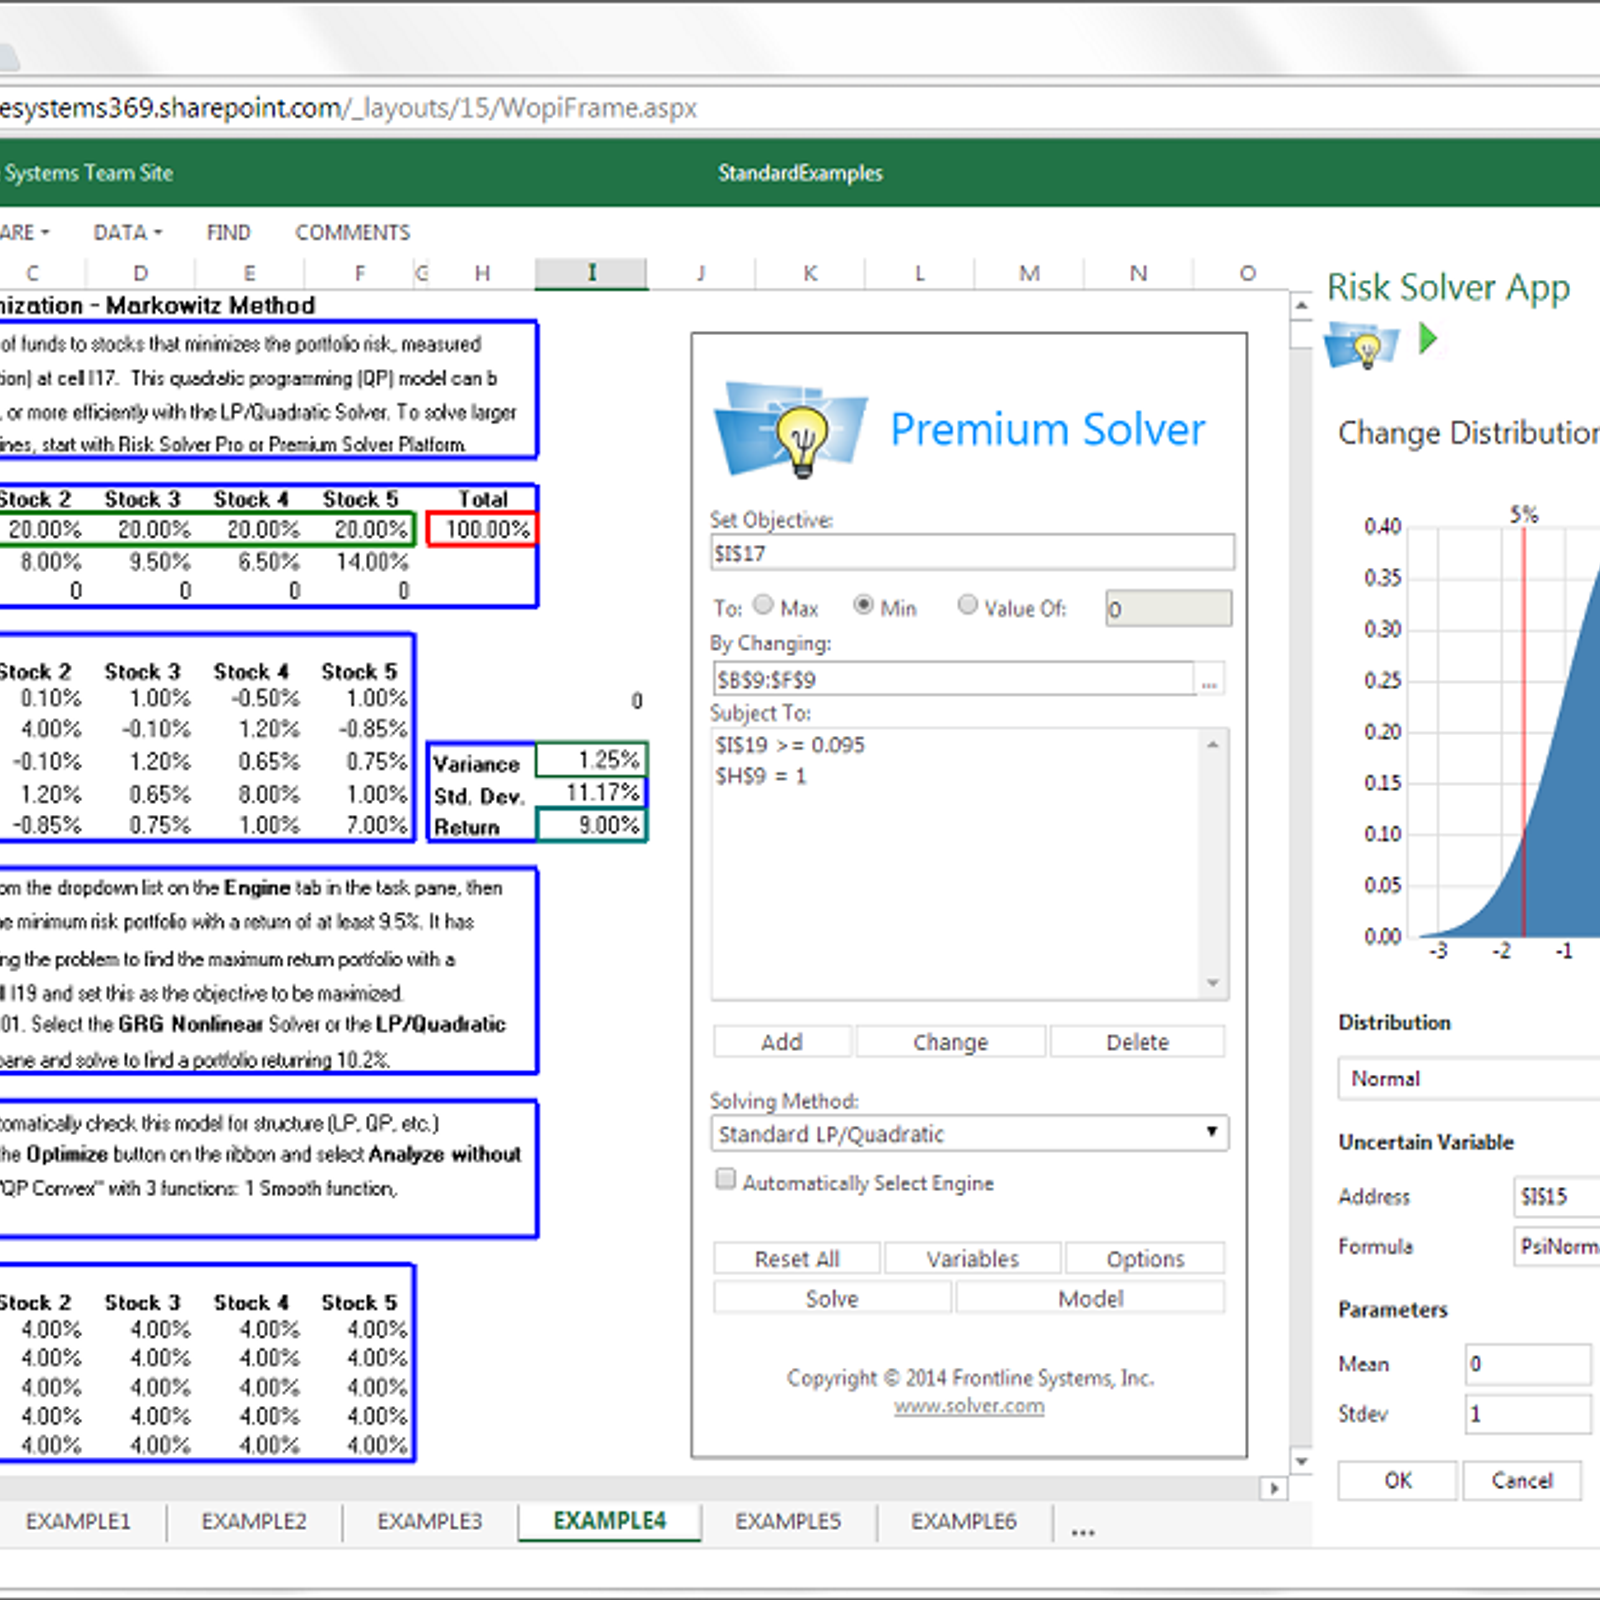The image size is (1600, 1600).
Task: Click the Reset All button
Action: pos(797,1259)
